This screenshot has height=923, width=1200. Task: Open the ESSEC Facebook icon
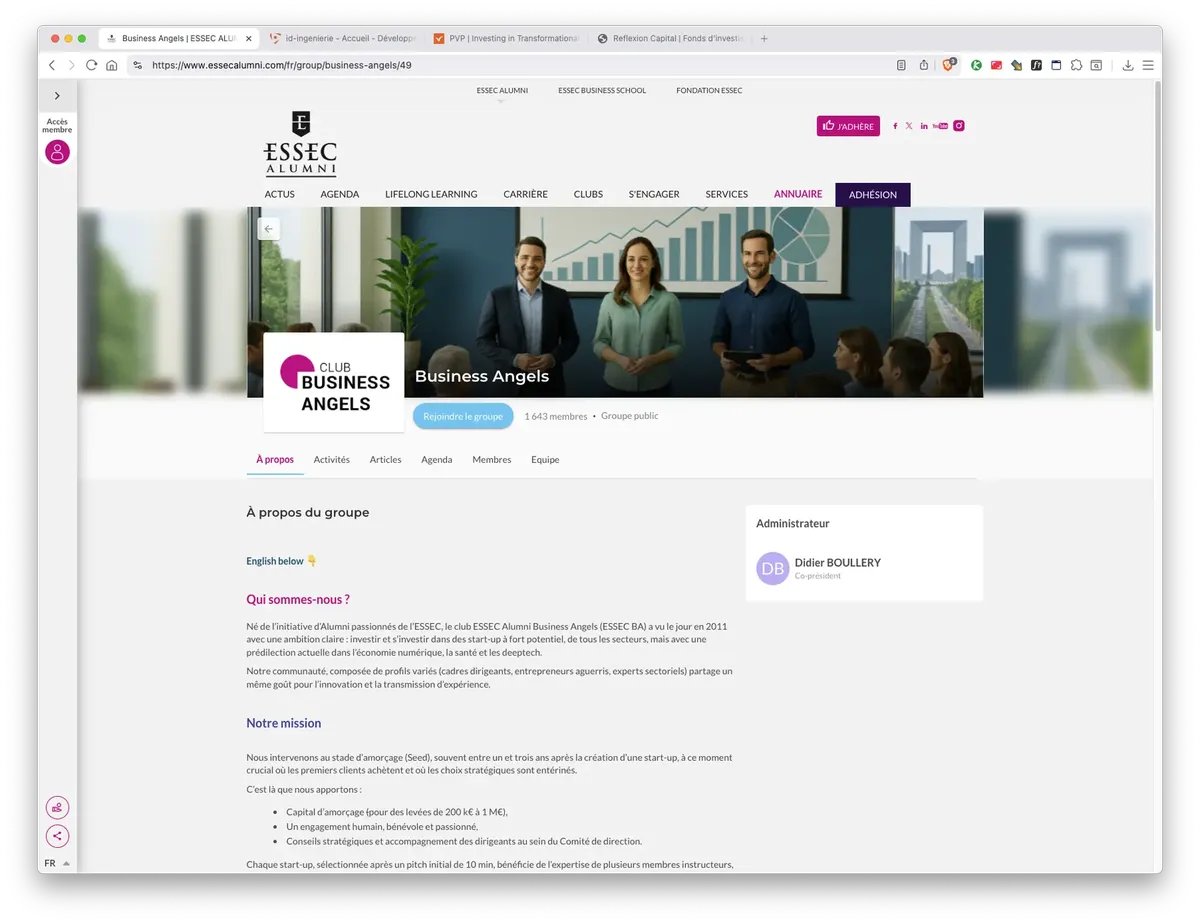point(895,126)
